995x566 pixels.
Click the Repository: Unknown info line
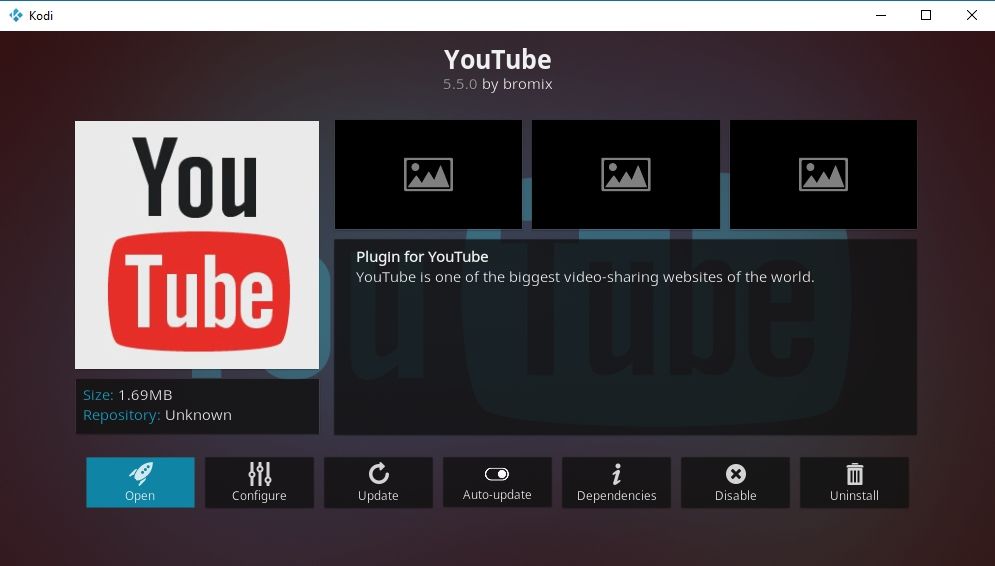157,415
